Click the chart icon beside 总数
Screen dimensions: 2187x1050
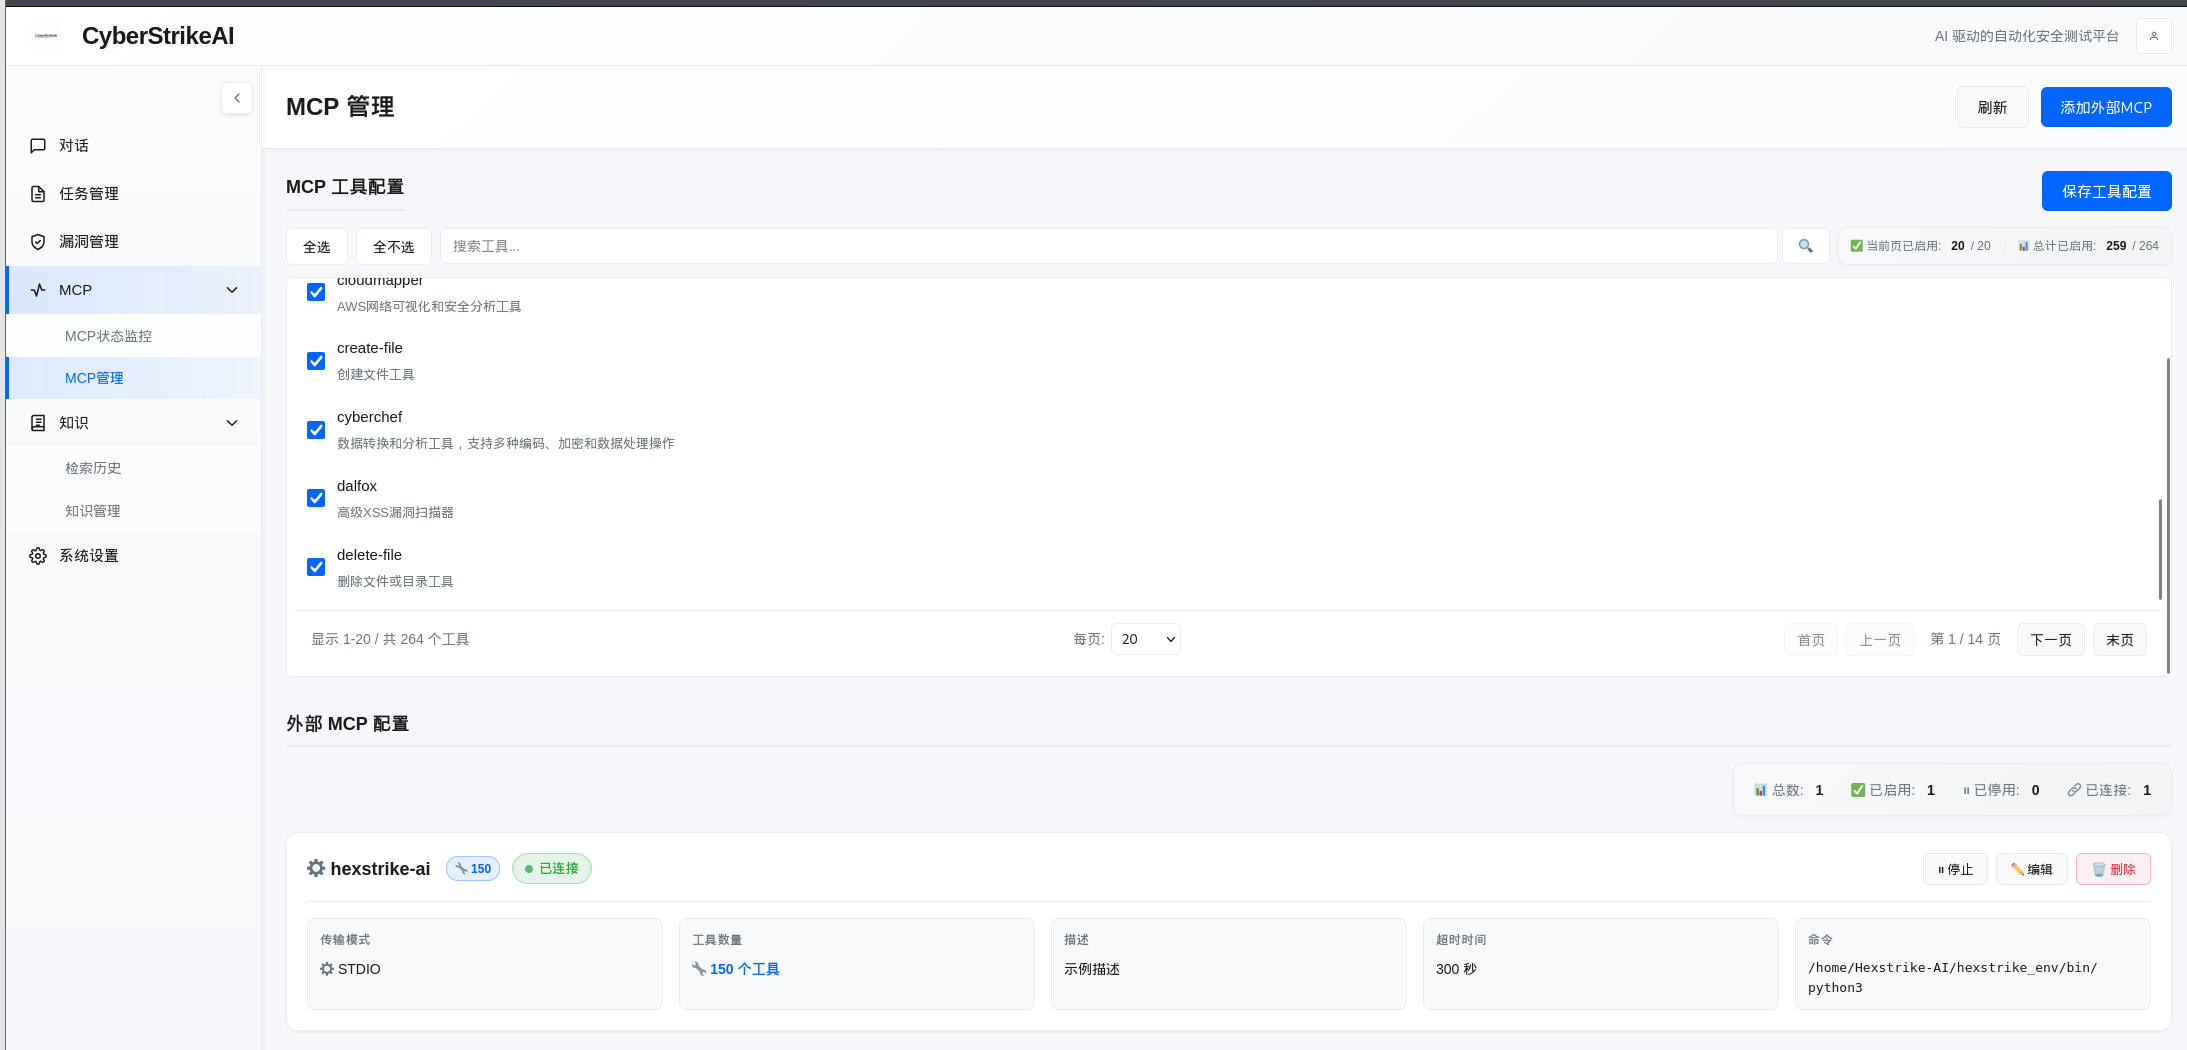1760,790
